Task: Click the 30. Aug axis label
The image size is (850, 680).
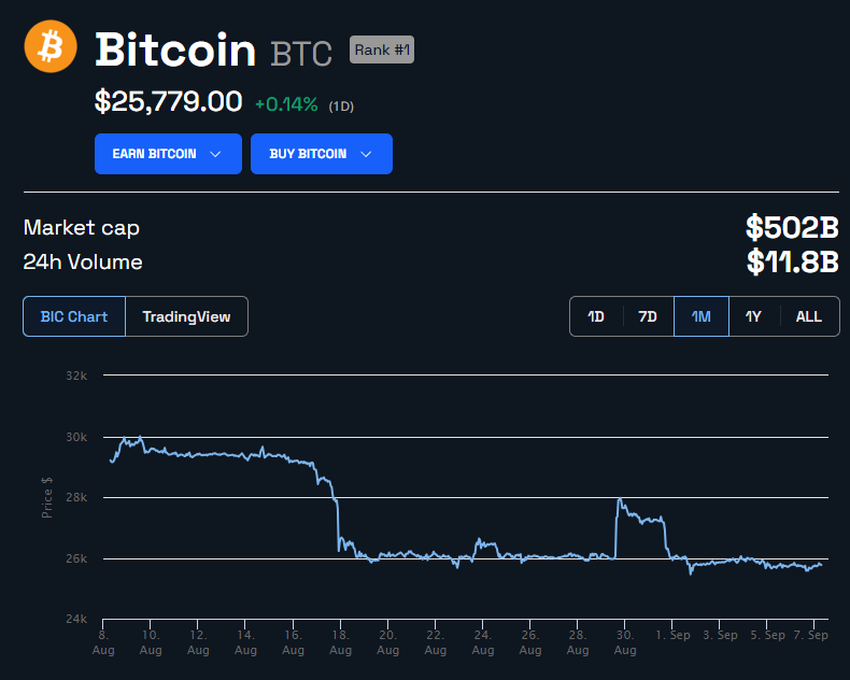Action: pos(624,641)
